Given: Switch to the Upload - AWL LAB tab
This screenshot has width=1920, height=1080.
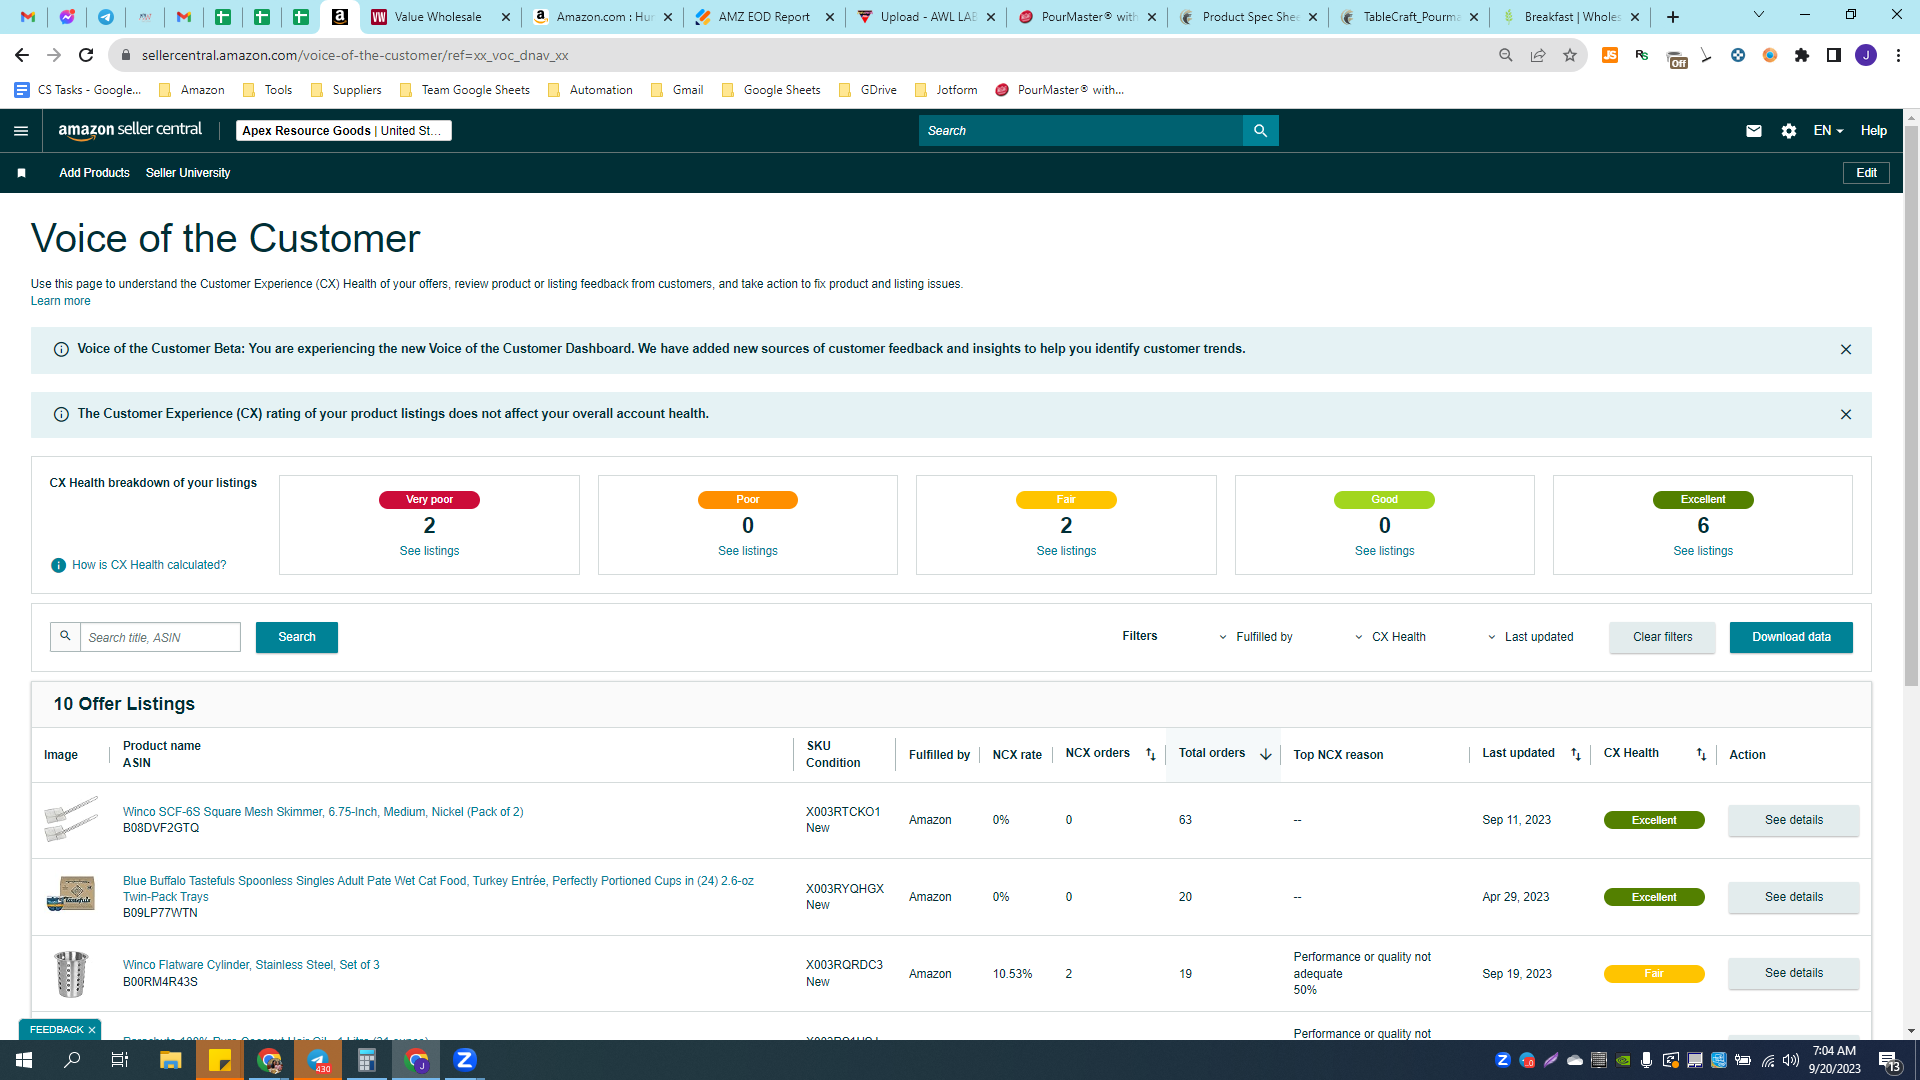Looking at the screenshot, I should [x=926, y=17].
